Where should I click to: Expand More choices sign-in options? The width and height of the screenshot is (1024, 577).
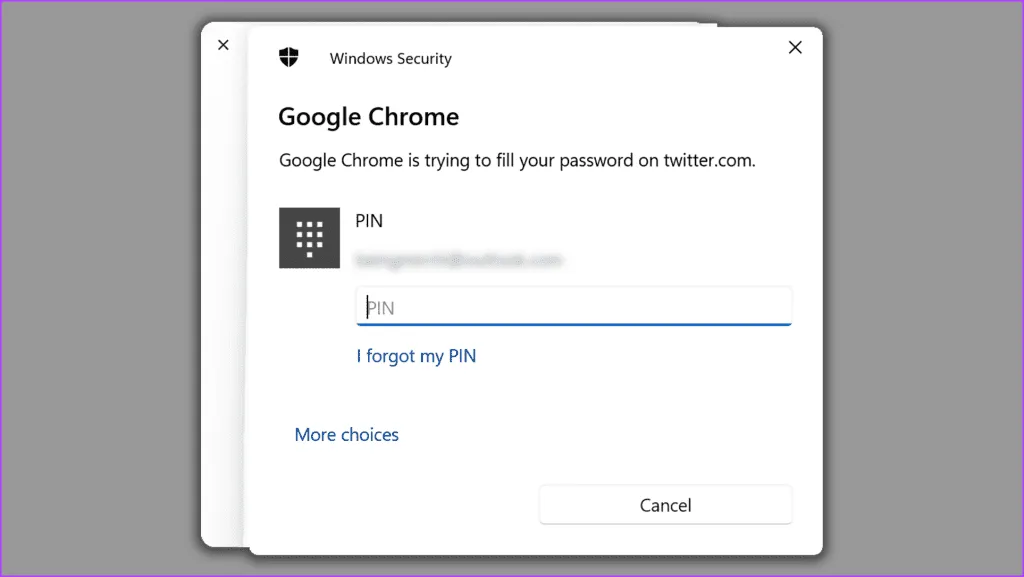(x=346, y=435)
